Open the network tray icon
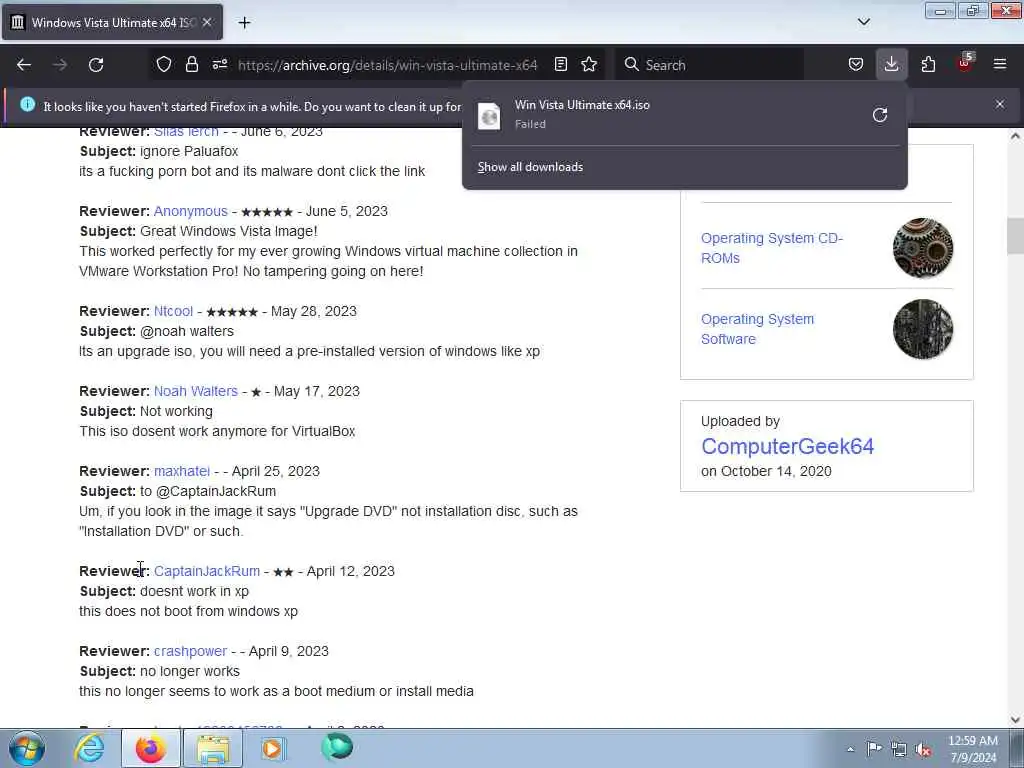 point(899,749)
